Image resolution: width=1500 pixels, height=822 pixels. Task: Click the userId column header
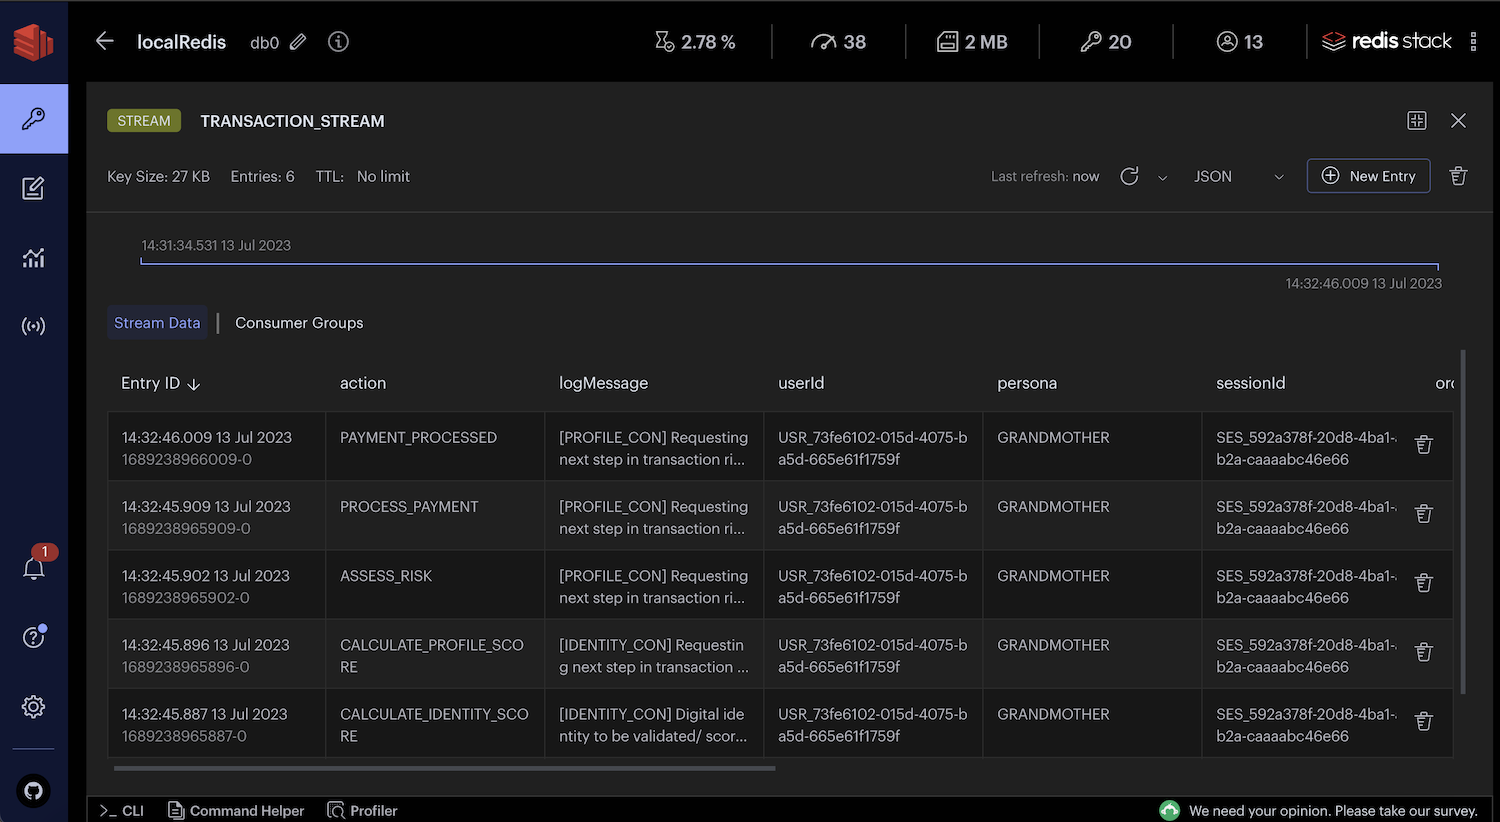click(x=801, y=383)
